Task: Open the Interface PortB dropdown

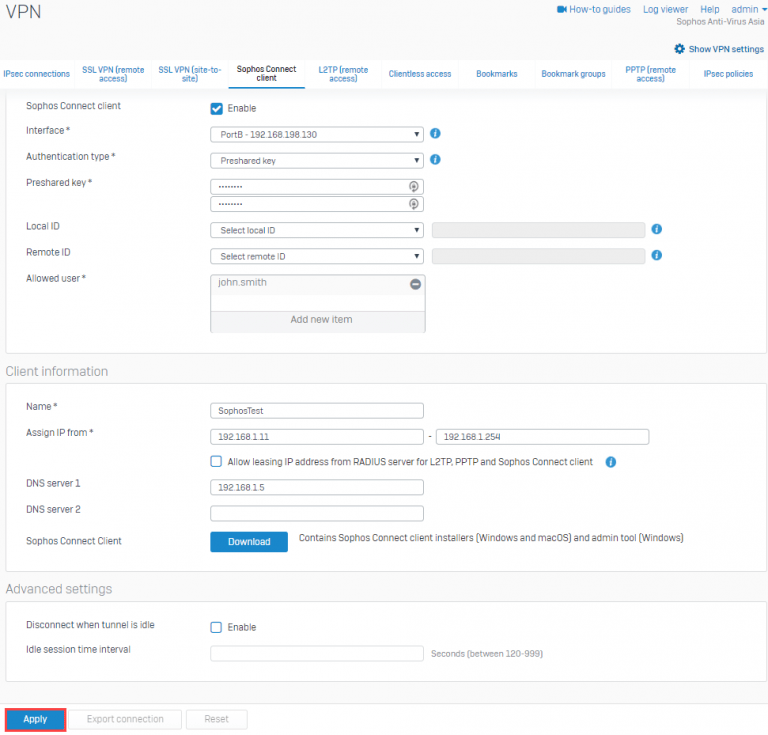Action: click(317, 134)
